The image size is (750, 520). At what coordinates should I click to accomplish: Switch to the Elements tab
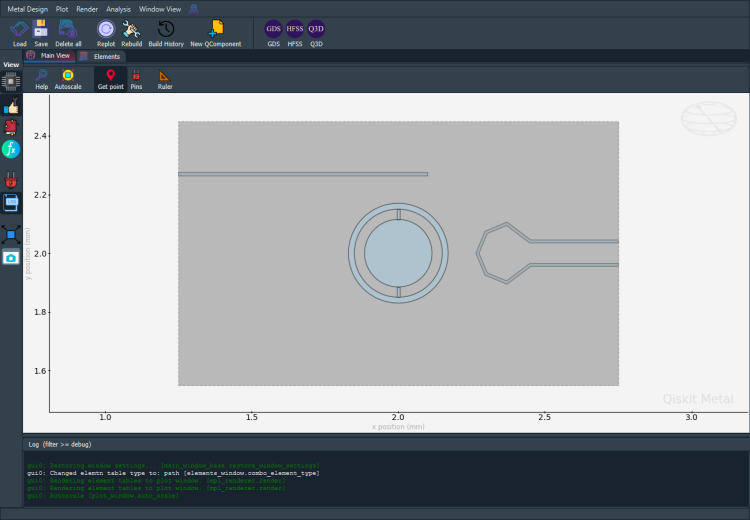point(100,56)
